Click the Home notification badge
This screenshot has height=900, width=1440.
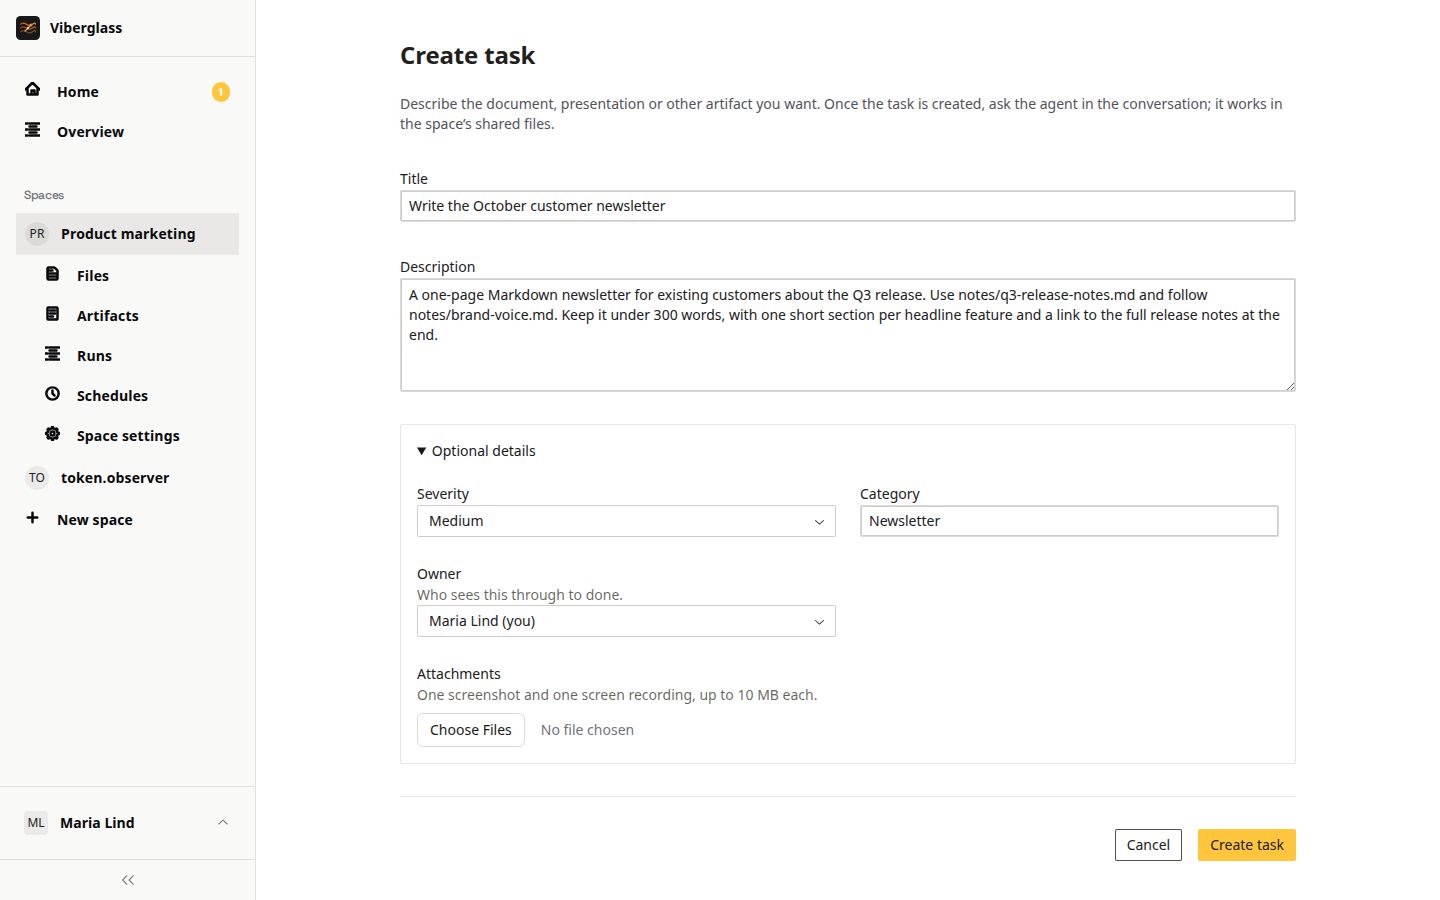point(221,92)
